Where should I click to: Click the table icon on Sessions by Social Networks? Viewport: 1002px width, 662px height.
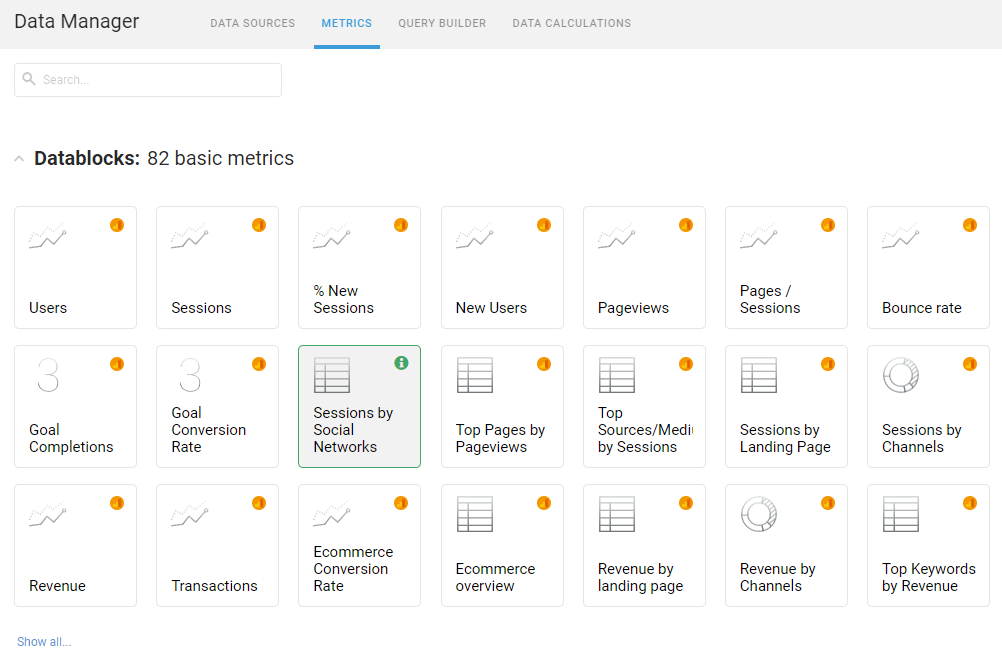pos(331,375)
